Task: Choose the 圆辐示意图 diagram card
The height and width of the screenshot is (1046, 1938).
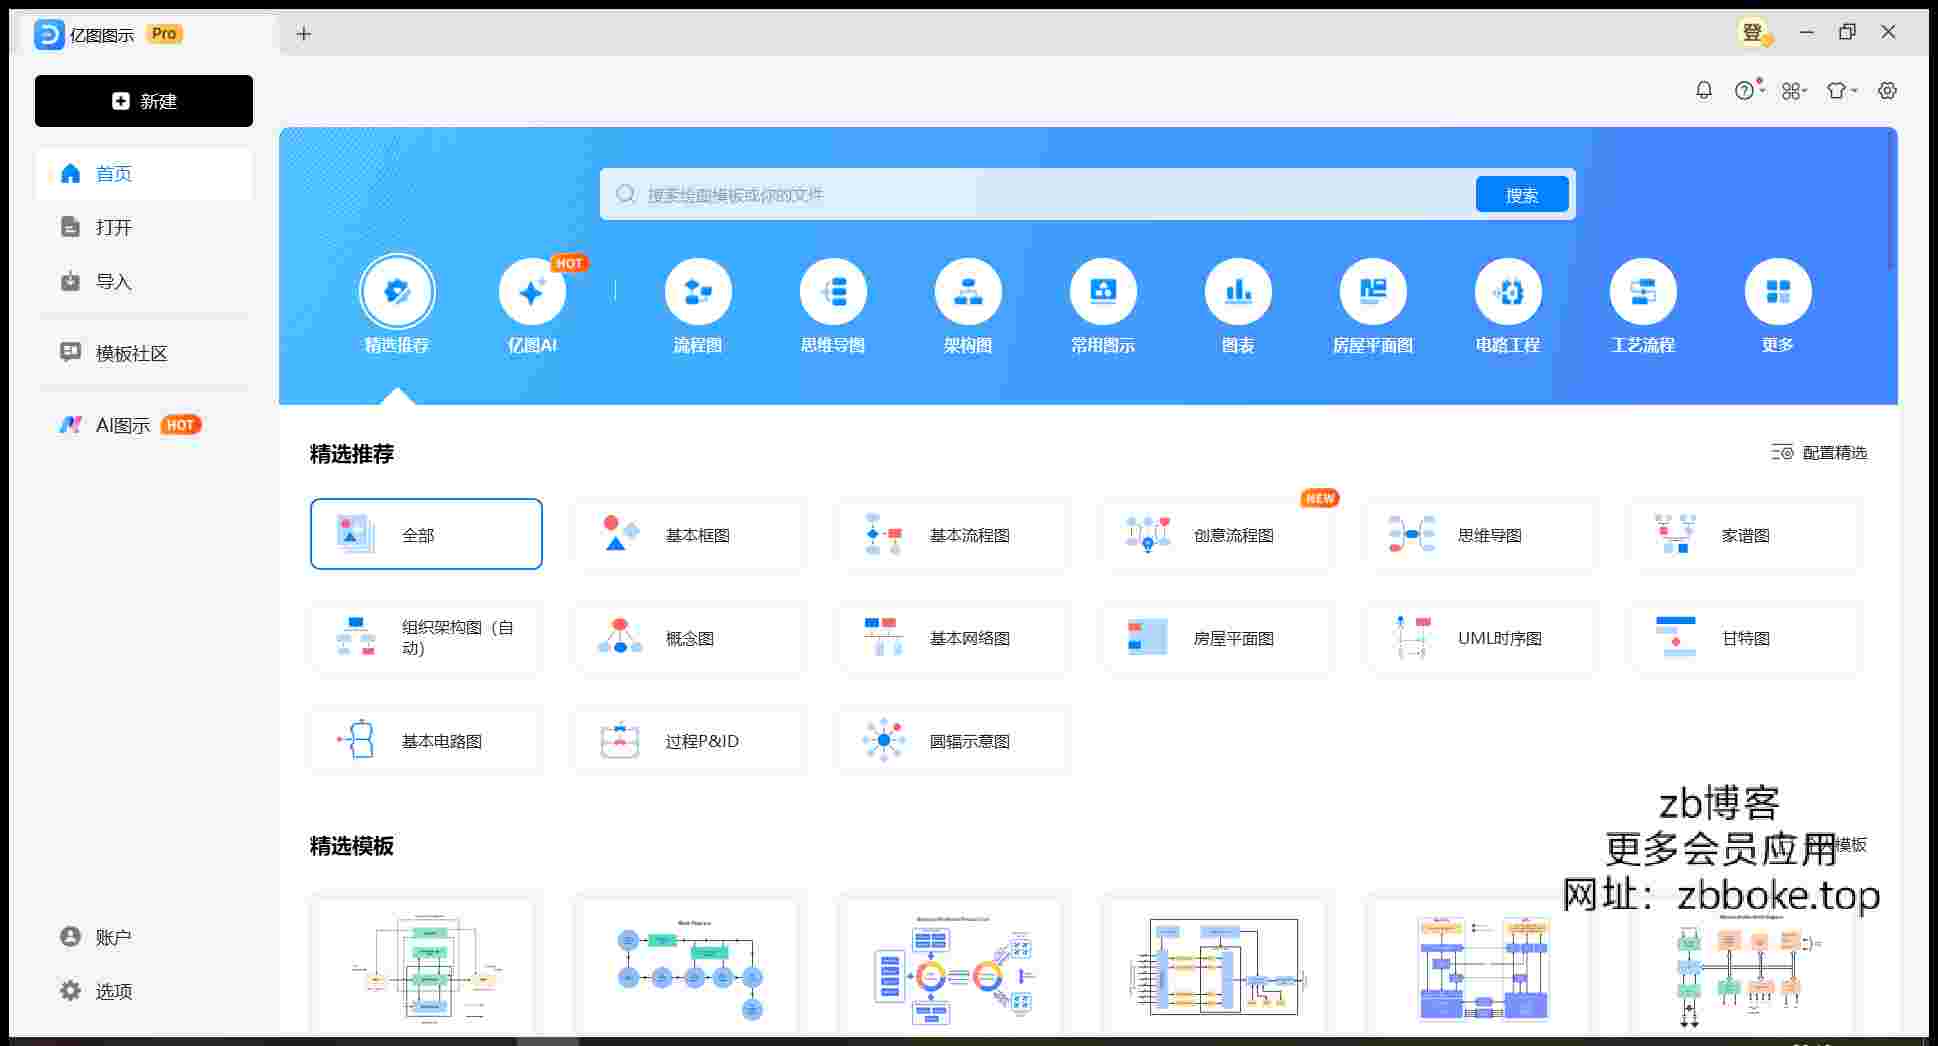Action: 954,740
